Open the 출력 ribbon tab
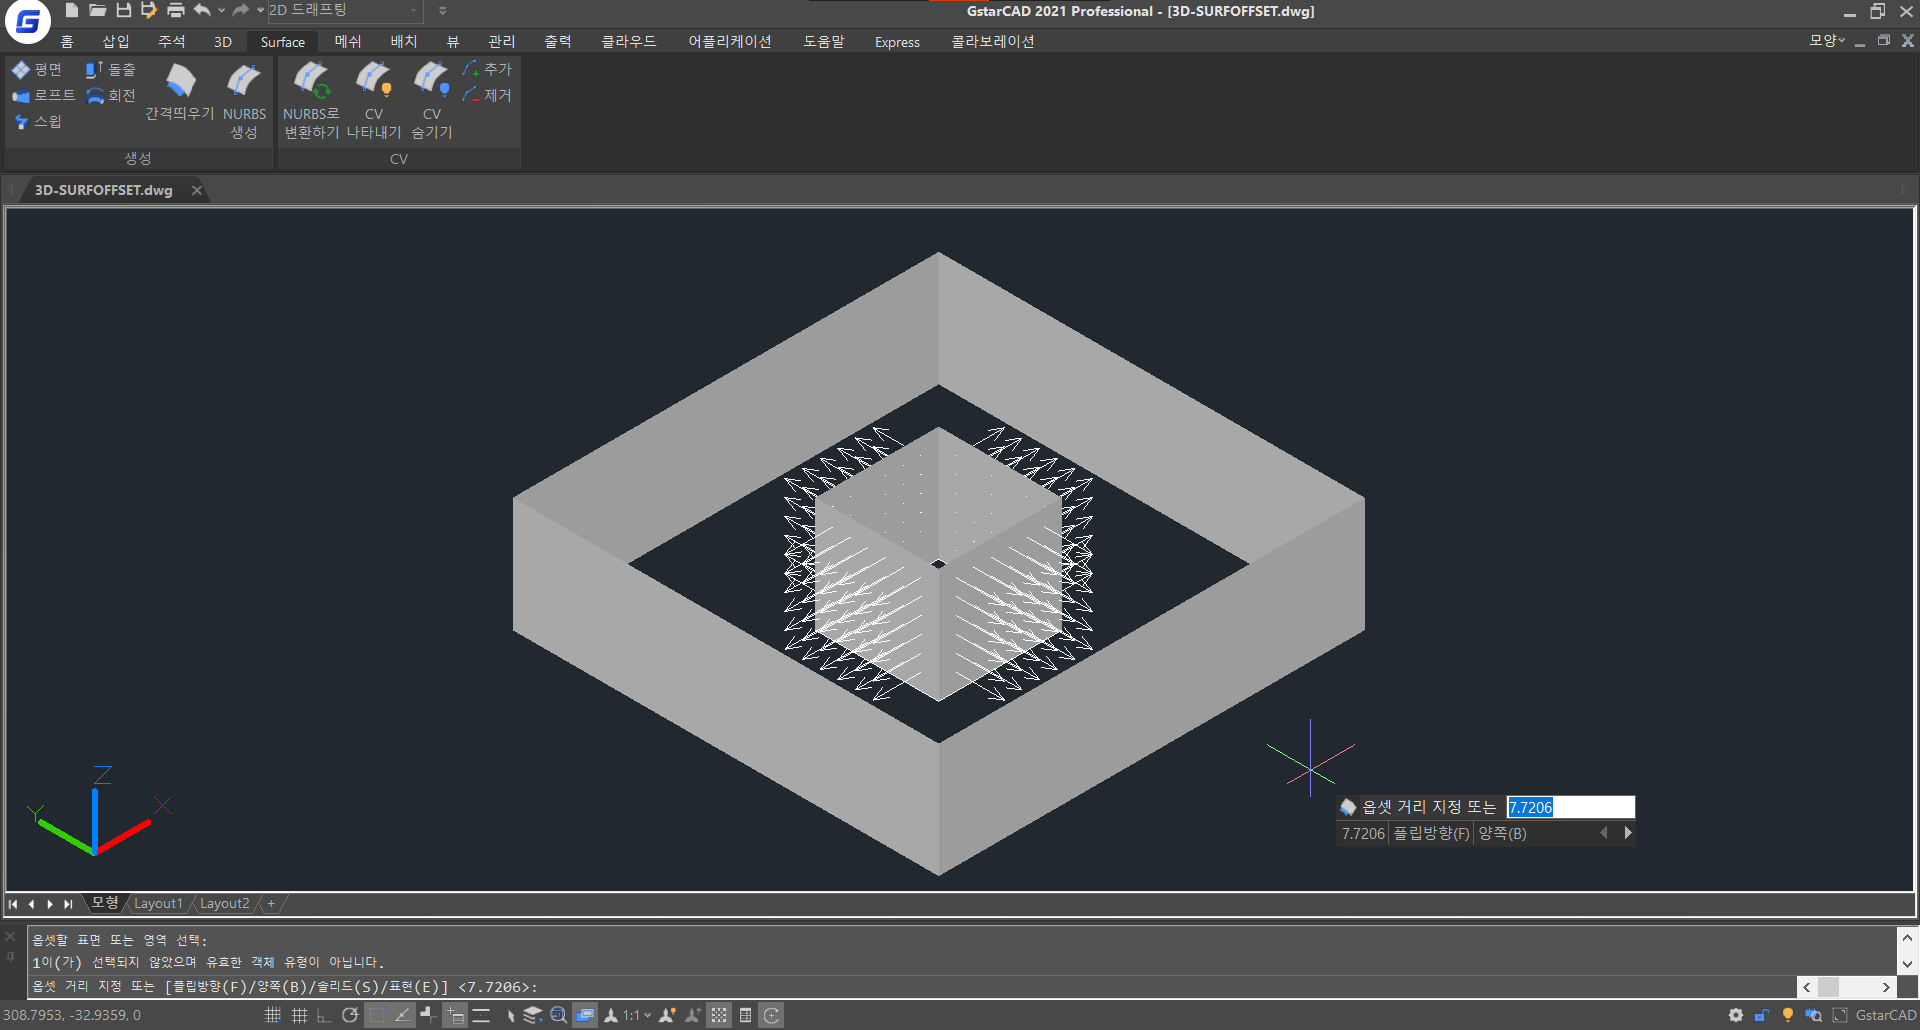This screenshot has width=1920, height=1030. pos(558,41)
